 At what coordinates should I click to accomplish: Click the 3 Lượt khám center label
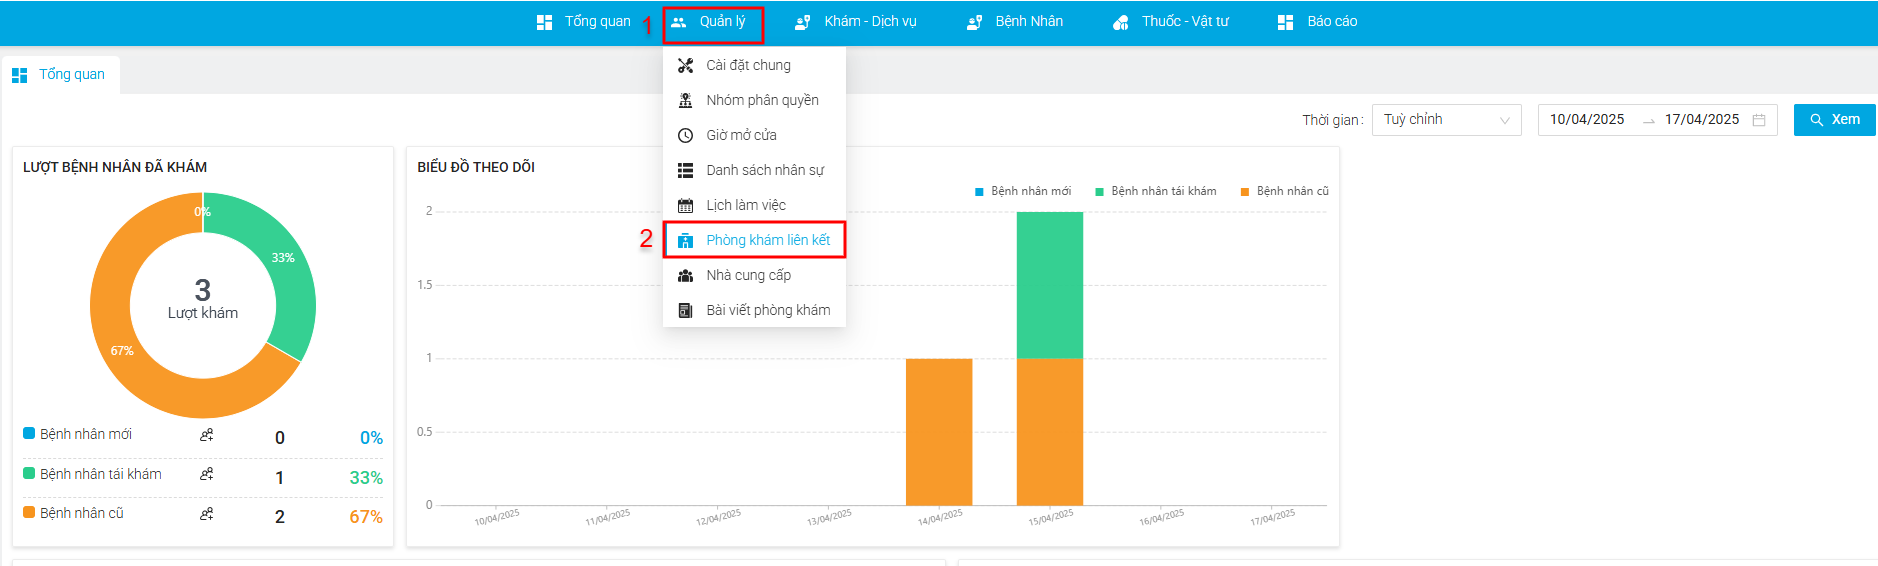tap(203, 299)
